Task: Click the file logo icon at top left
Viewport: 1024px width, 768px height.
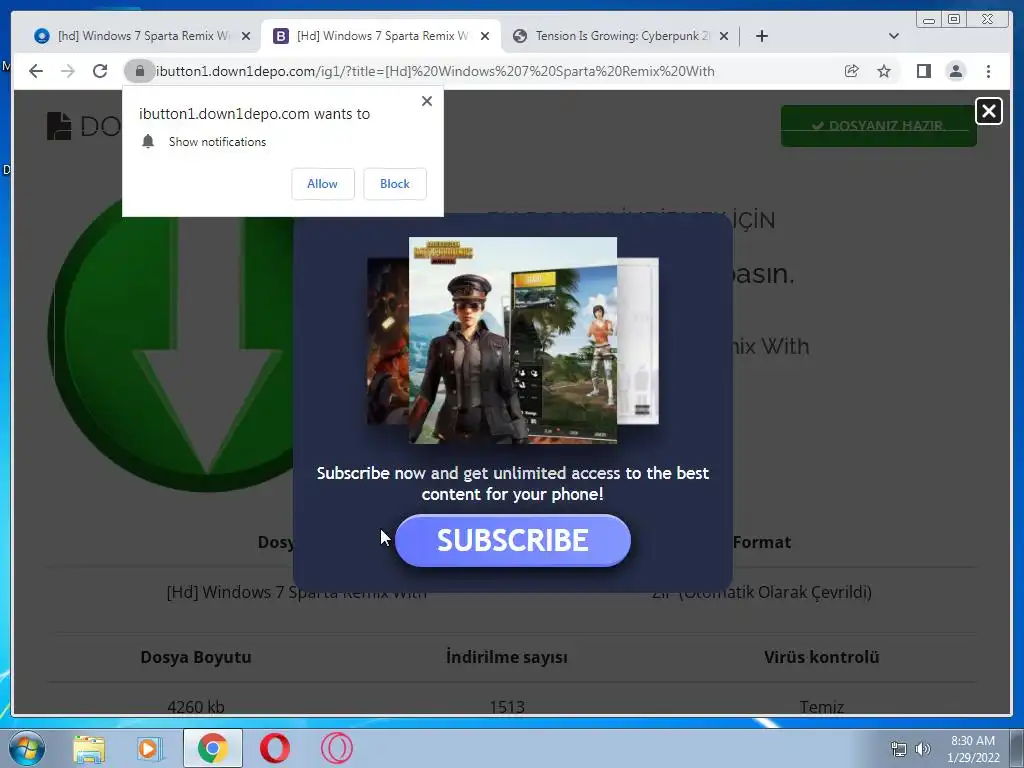Action: (x=59, y=125)
